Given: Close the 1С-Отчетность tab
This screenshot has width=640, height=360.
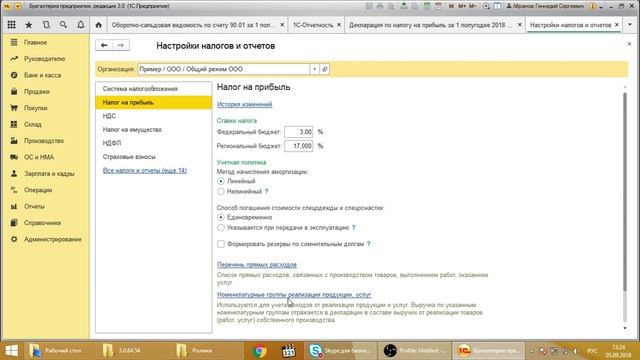Looking at the screenshot, I should coord(339,25).
